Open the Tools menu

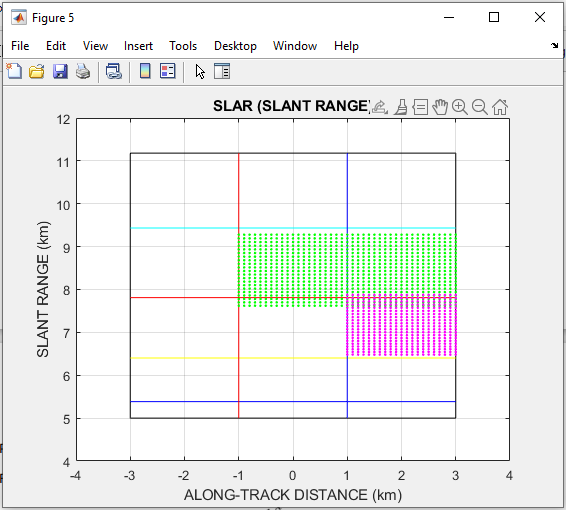pyautogui.click(x=183, y=46)
